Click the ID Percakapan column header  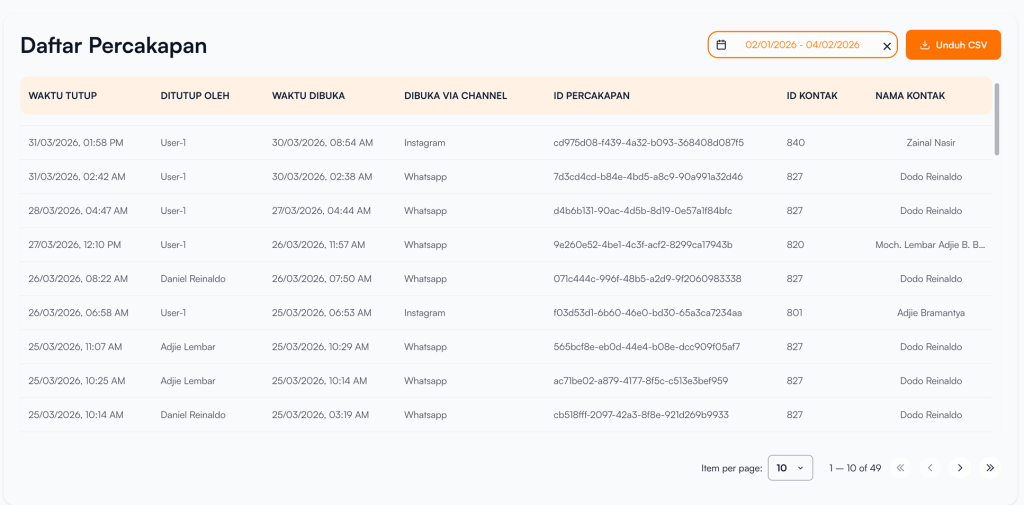click(591, 96)
